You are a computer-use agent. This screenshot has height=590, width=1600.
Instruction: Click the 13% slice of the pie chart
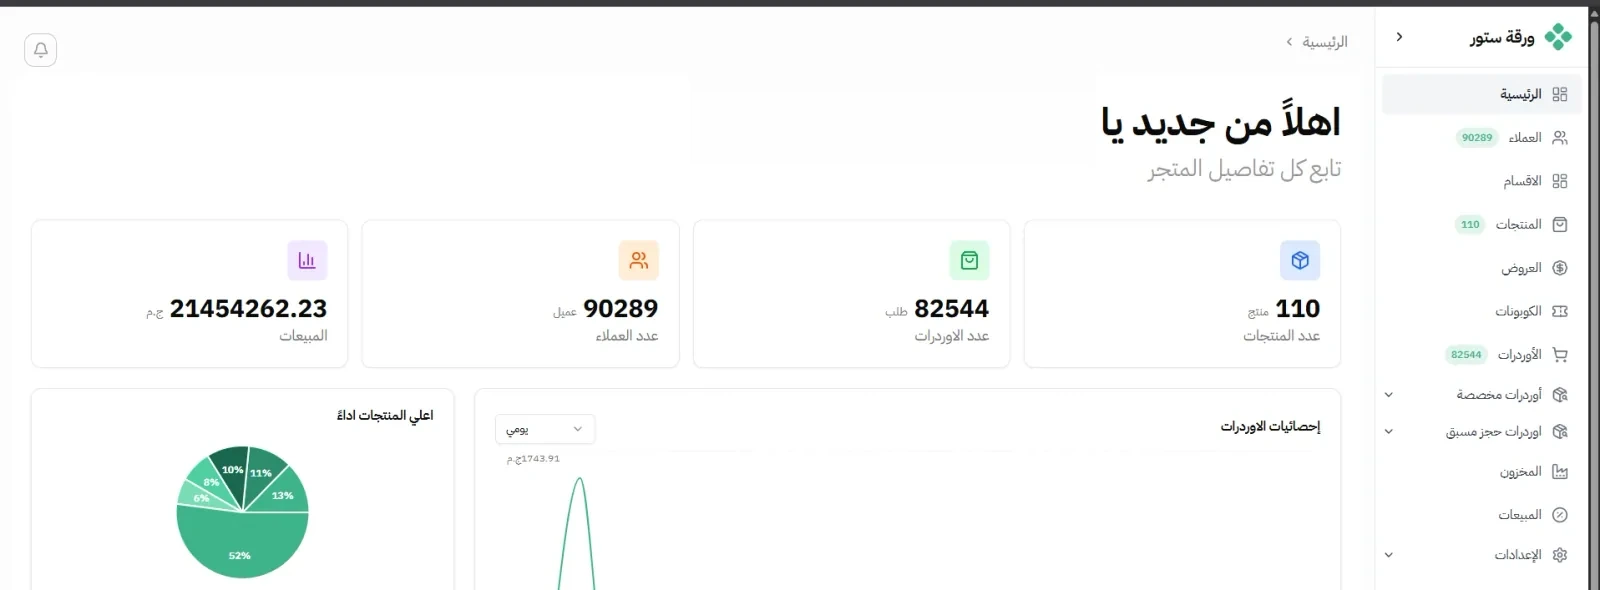click(x=283, y=492)
